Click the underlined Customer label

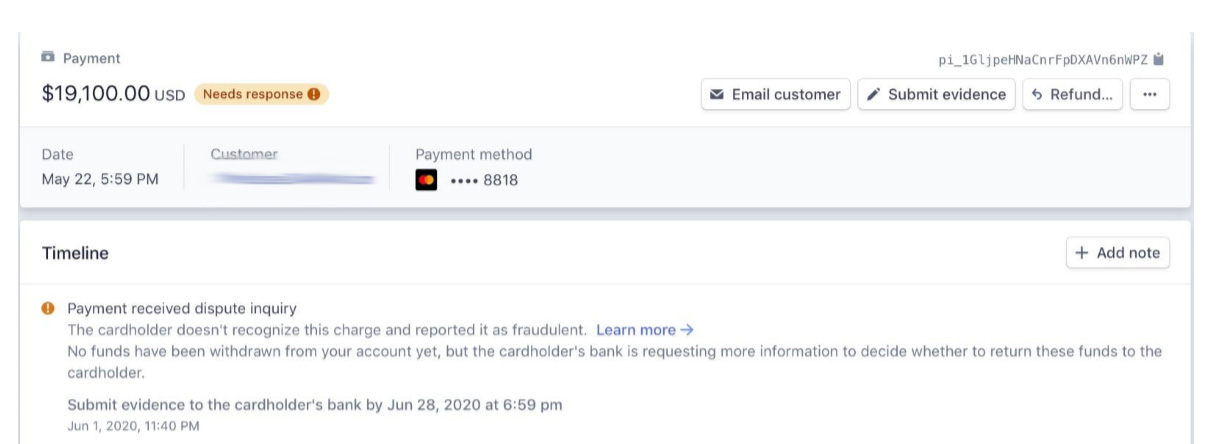pyautogui.click(x=244, y=154)
